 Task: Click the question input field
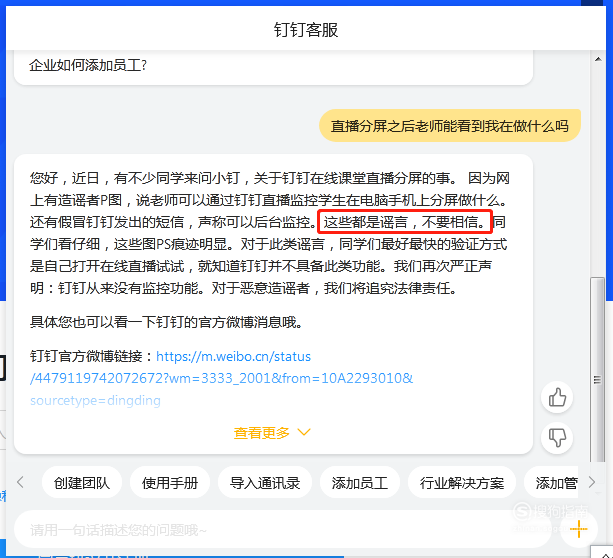coord(281,530)
